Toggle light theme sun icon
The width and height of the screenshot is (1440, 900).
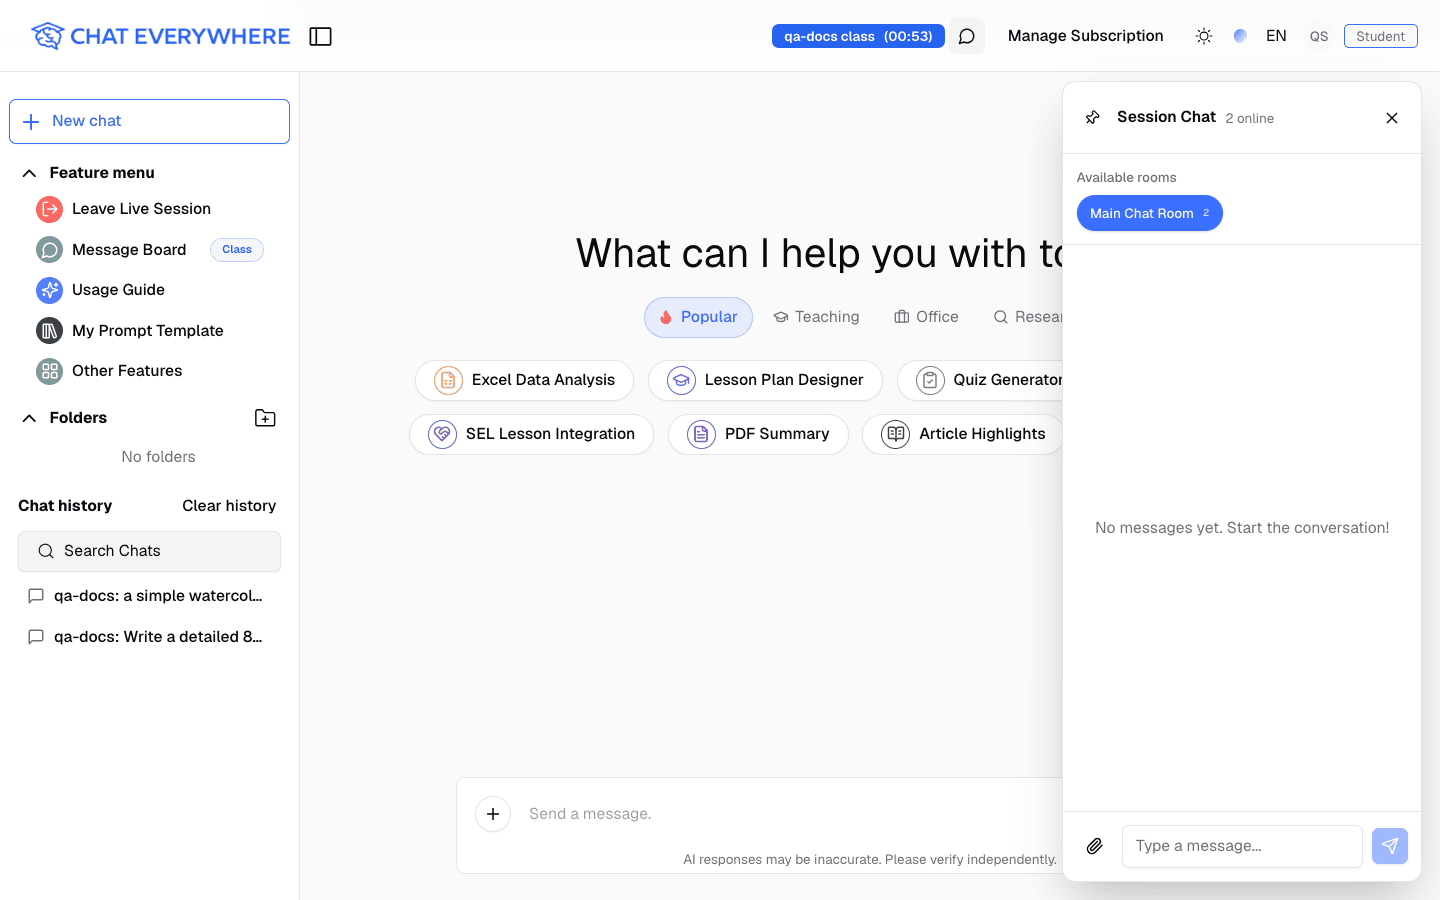[1204, 36]
